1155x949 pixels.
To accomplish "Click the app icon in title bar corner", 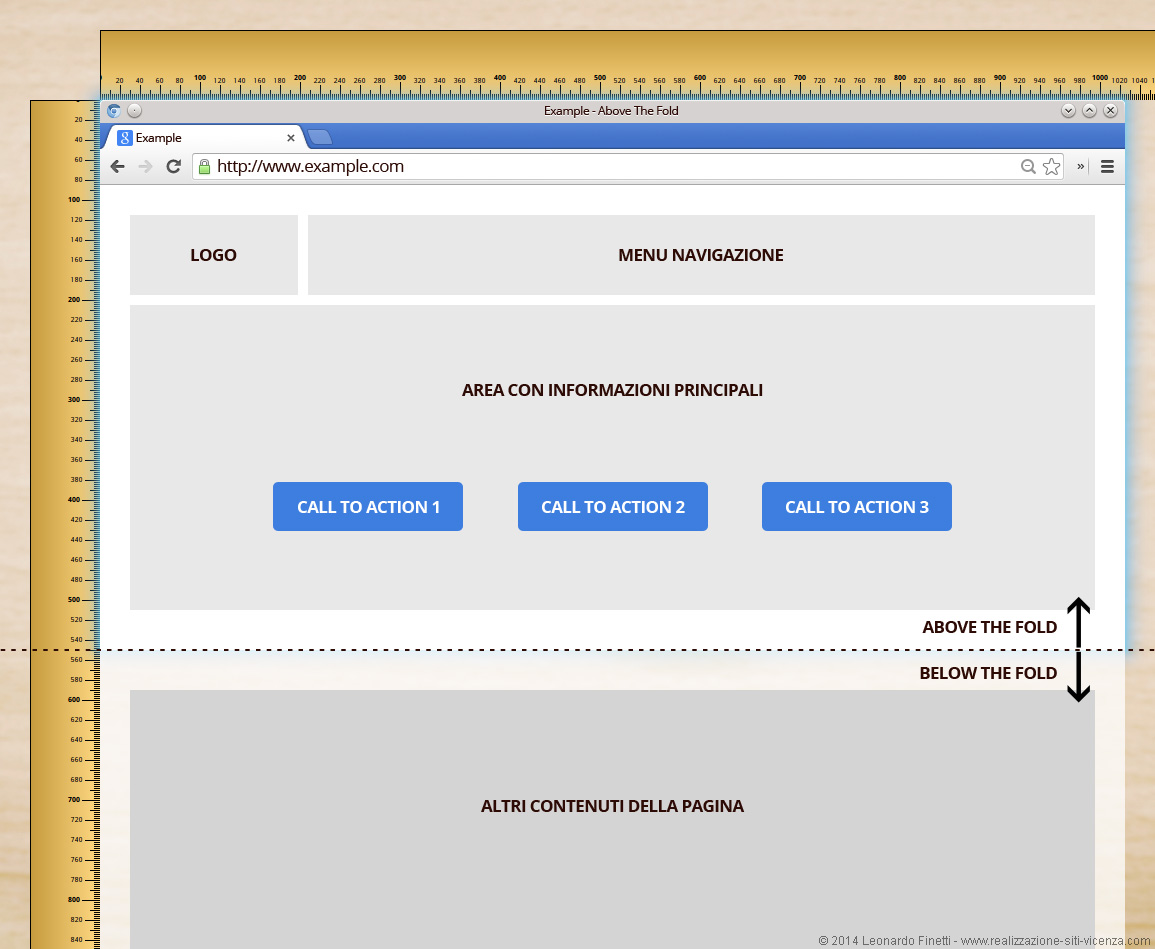I will click(x=114, y=111).
